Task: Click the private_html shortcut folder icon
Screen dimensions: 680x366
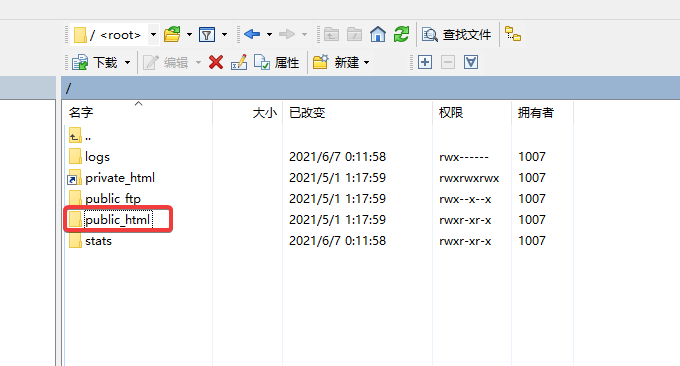Action: tap(74, 177)
